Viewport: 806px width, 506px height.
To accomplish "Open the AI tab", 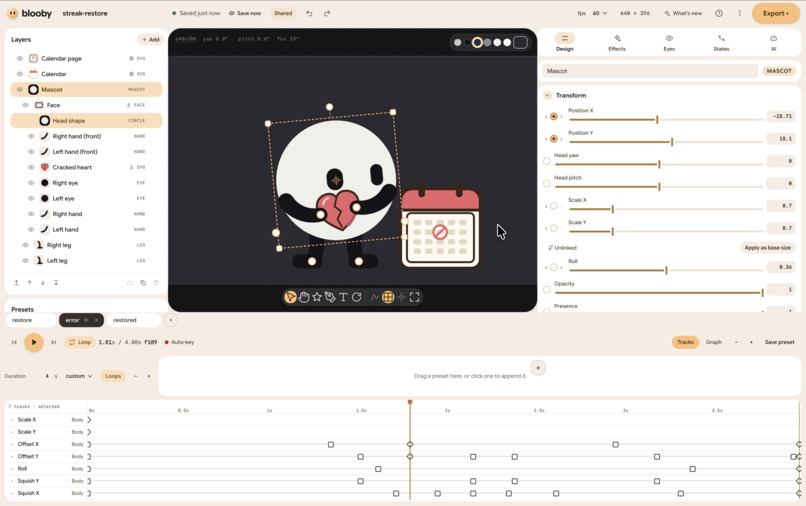I will tap(774, 42).
